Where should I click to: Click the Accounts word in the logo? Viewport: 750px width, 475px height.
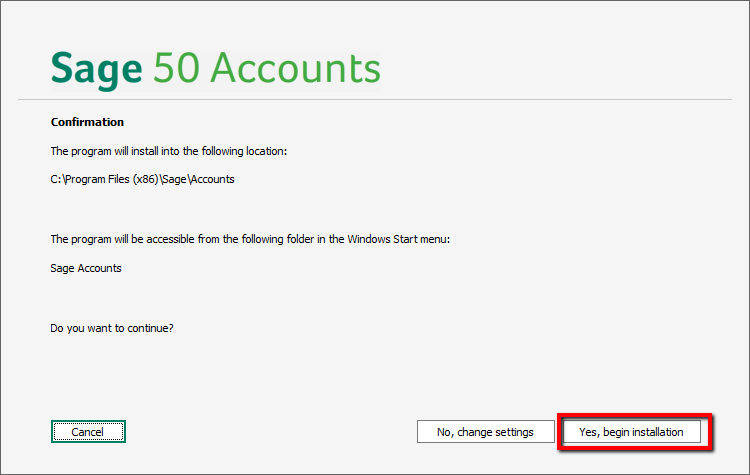pos(295,68)
